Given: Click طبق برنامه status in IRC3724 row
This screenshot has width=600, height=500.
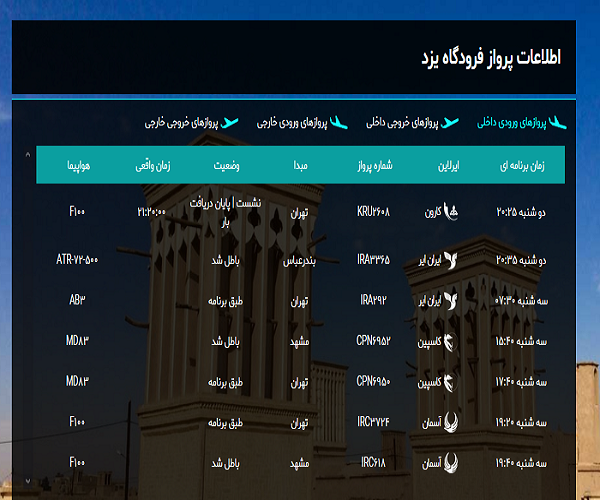Looking at the screenshot, I should tap(225, 423).
